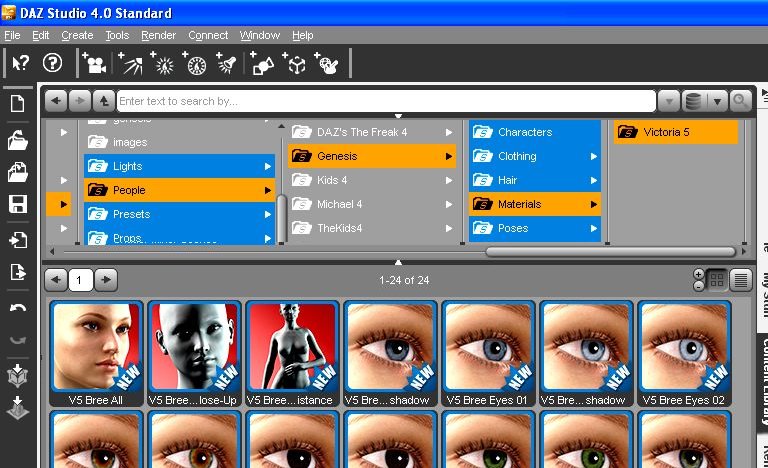Increase the thumbnail size with plus button
This screenshot has height=468, width=768.
pos(699,274)
